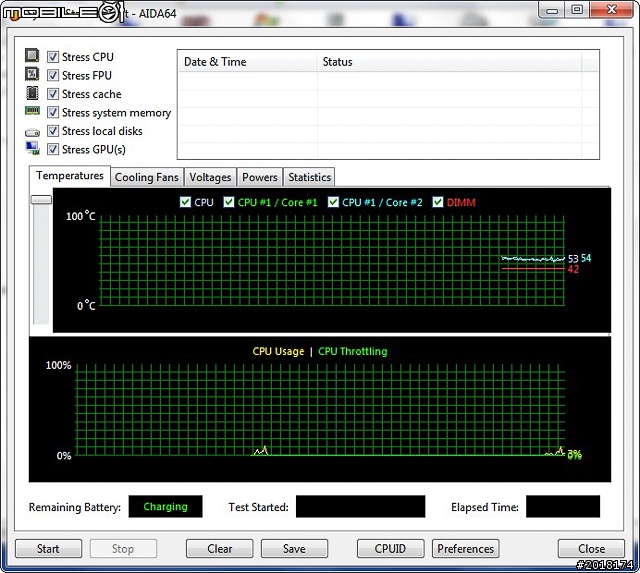Minimize the AIDA64 window
This screenshot has width=640, height=573.
tap(552, 10)
